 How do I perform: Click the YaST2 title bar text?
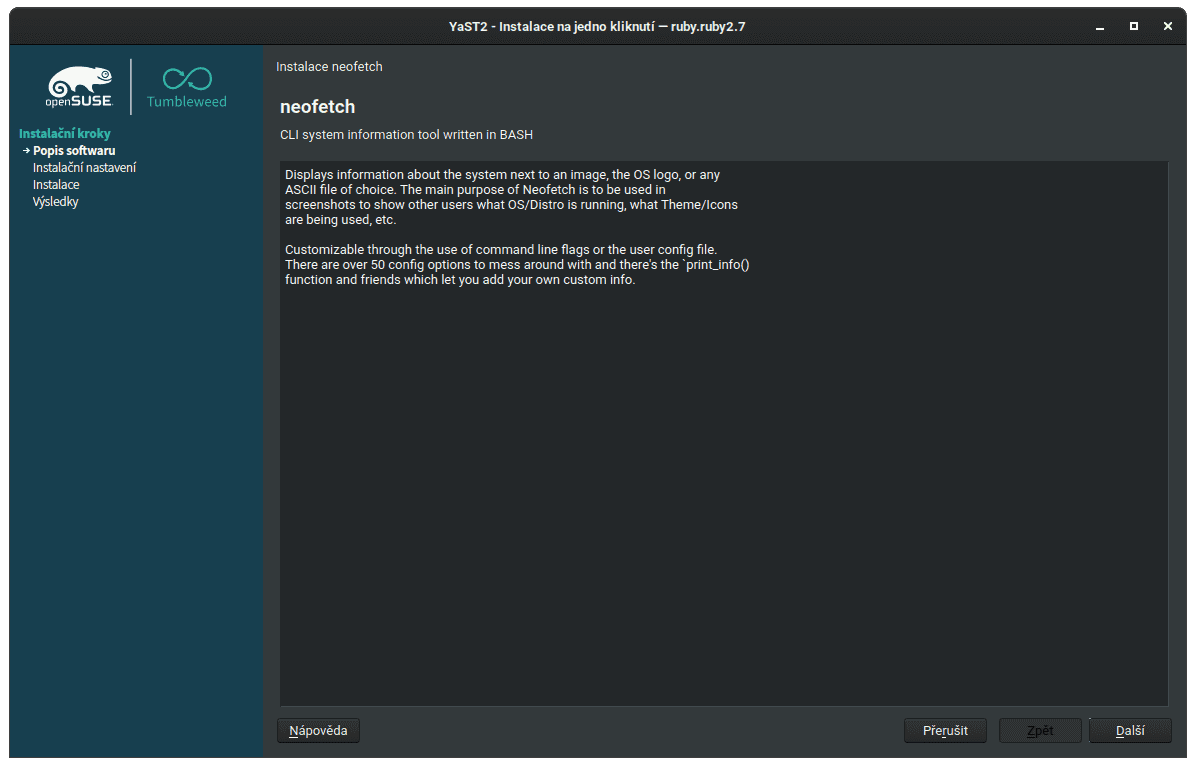click(598, 26)
